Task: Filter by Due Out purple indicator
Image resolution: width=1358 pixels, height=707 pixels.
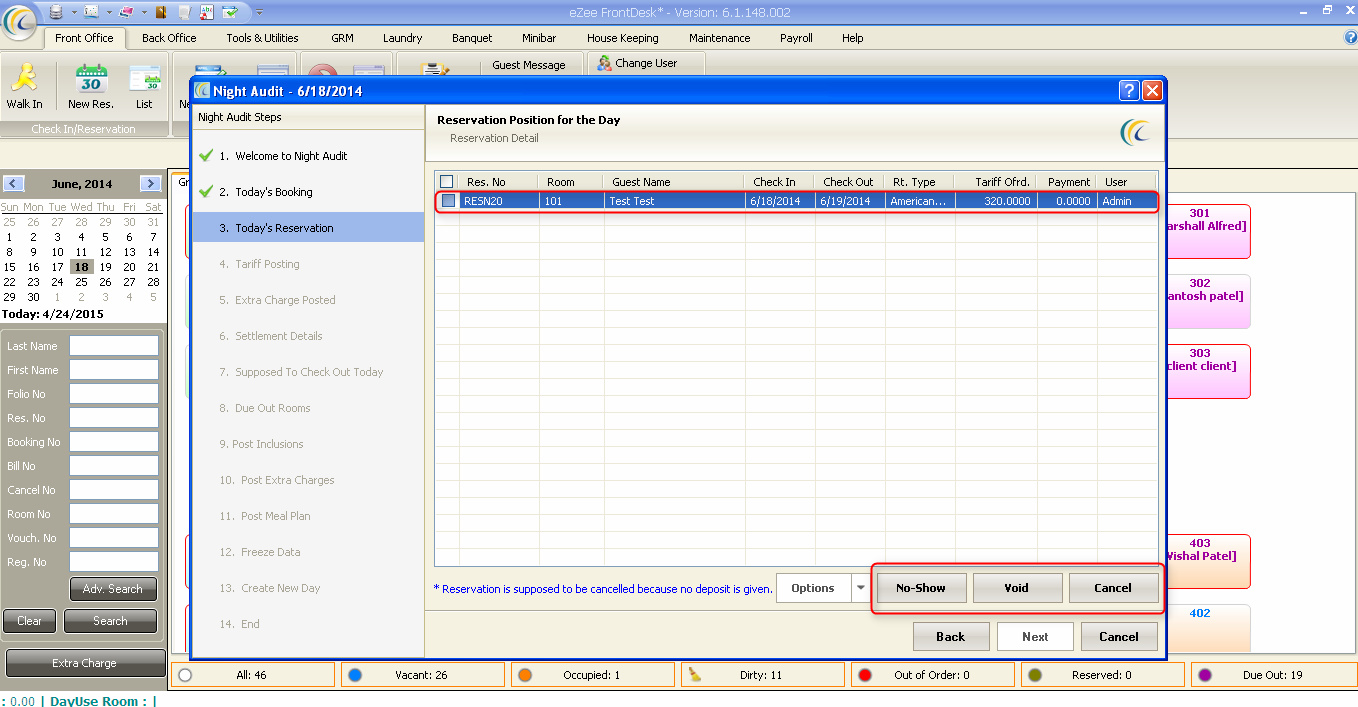Action: click(1204, 675)
